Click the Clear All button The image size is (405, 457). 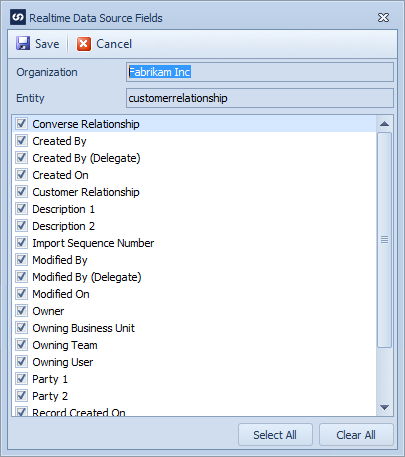point(356,435)
